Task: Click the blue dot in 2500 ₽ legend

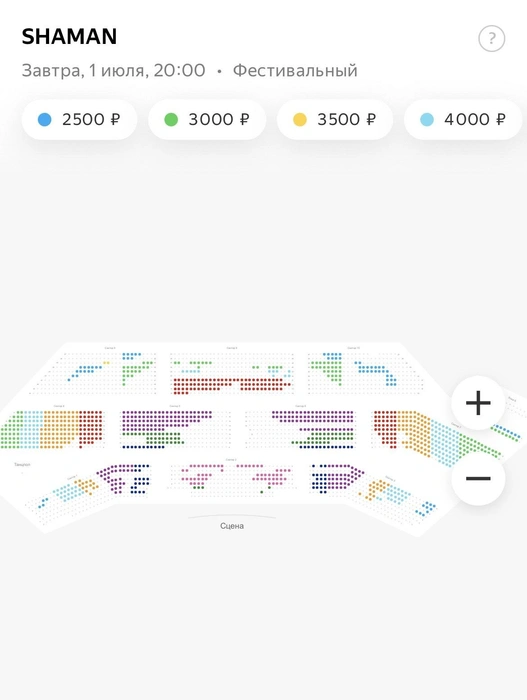Action: (45, 120)
